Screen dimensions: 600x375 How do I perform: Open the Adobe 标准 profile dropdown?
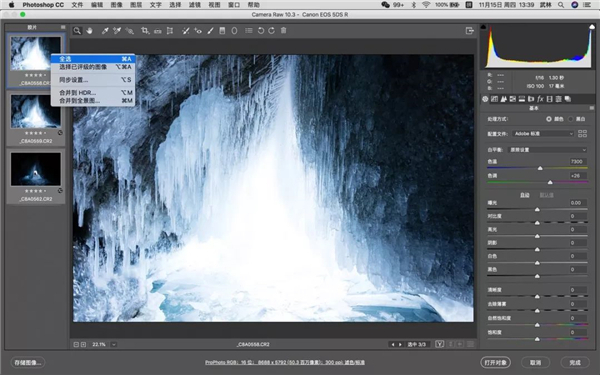[x=543, y=134]
